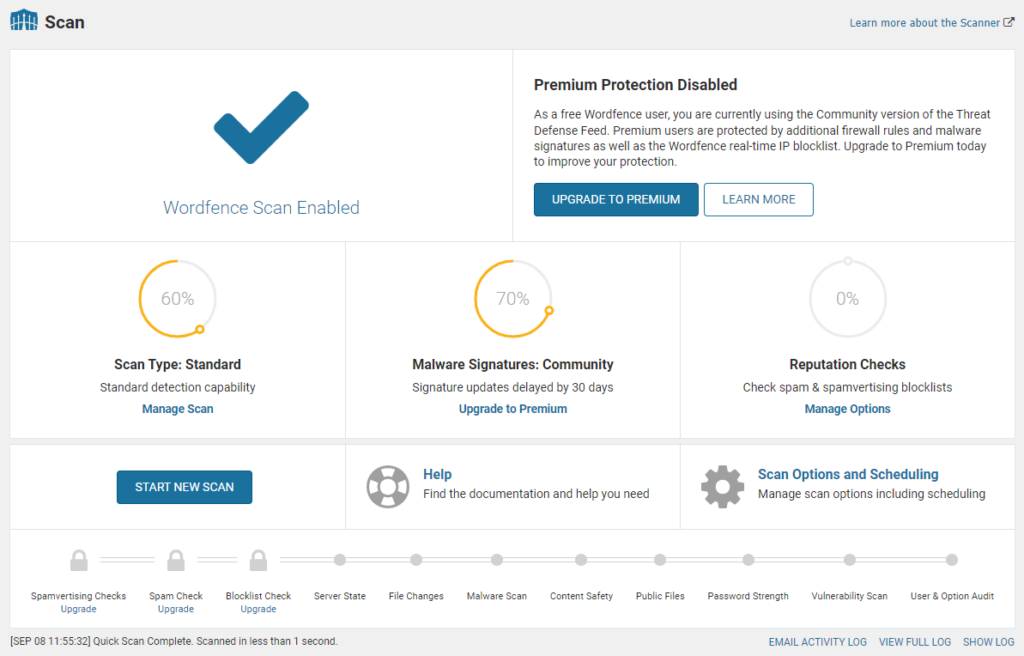1024x656 pixels.
Task: Click Upgrade under Spamvertising Checks
Action: (78, 609)
